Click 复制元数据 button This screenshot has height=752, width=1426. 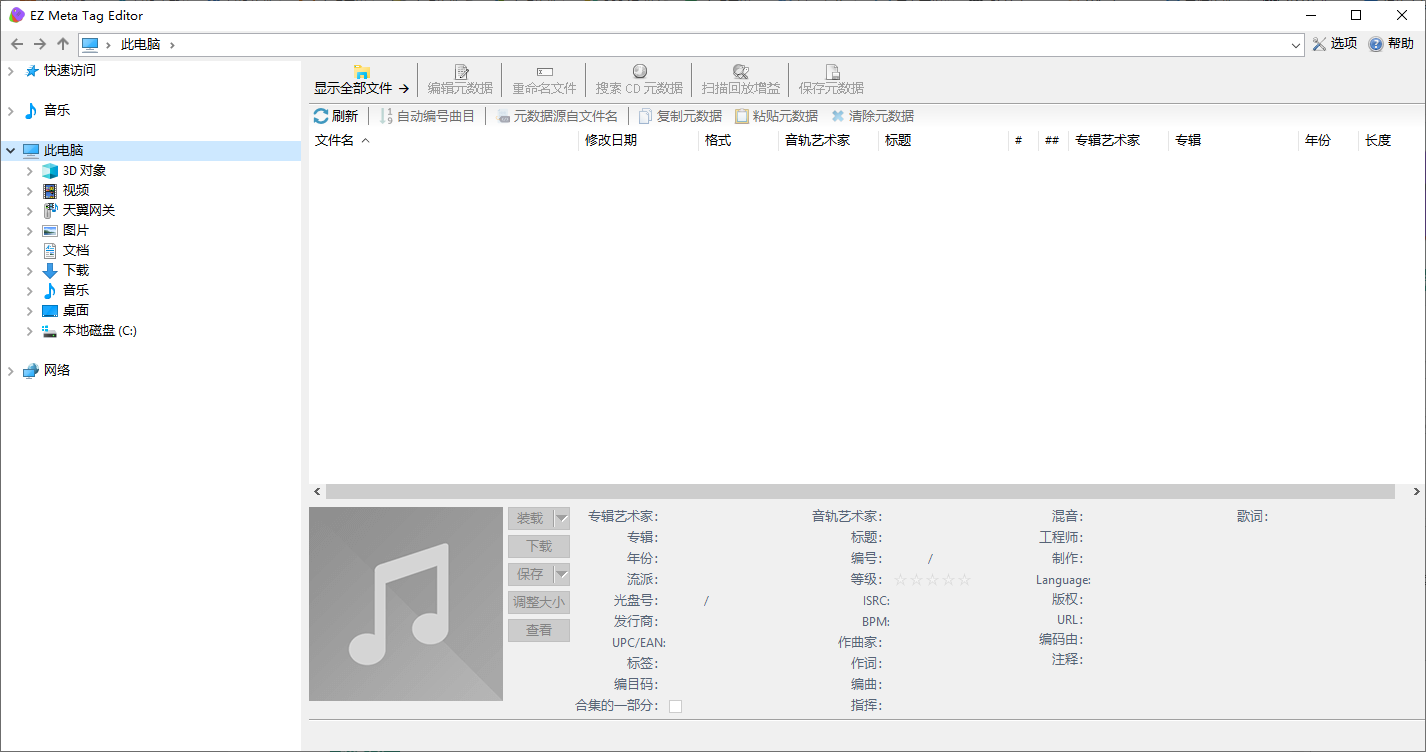coord(680,116)
